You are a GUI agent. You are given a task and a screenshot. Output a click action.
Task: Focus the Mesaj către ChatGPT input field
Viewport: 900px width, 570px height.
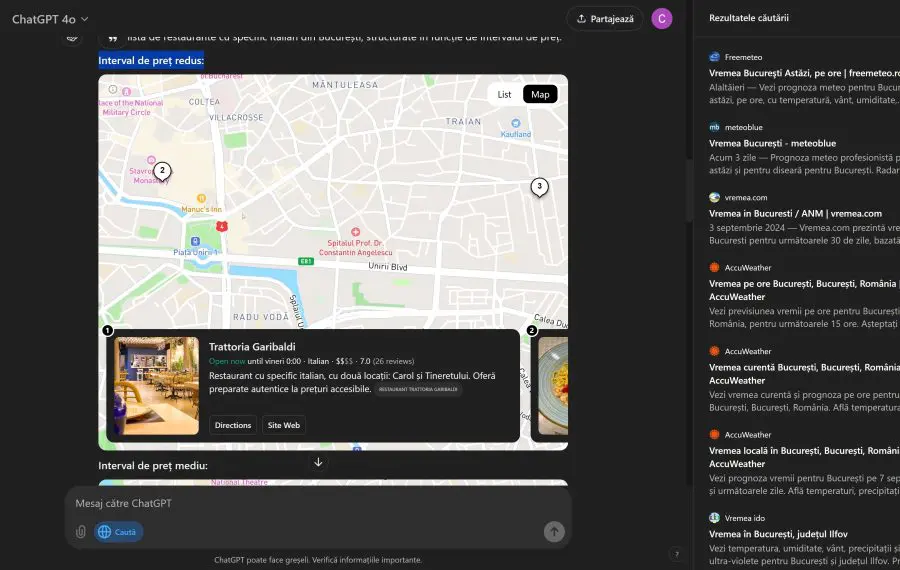(318, 503)
